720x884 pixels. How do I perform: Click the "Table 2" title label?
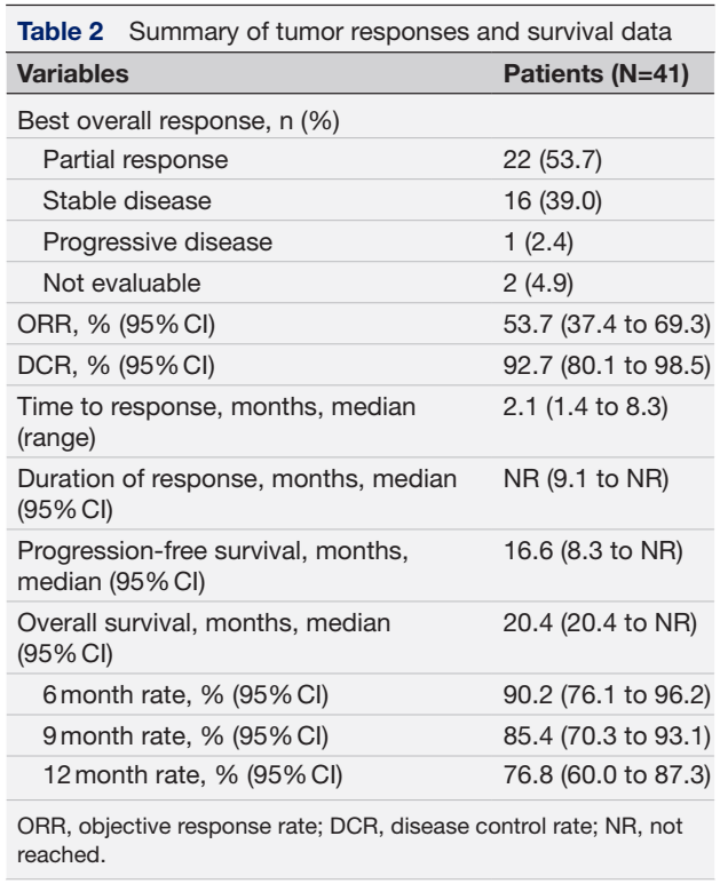(61, 31)
